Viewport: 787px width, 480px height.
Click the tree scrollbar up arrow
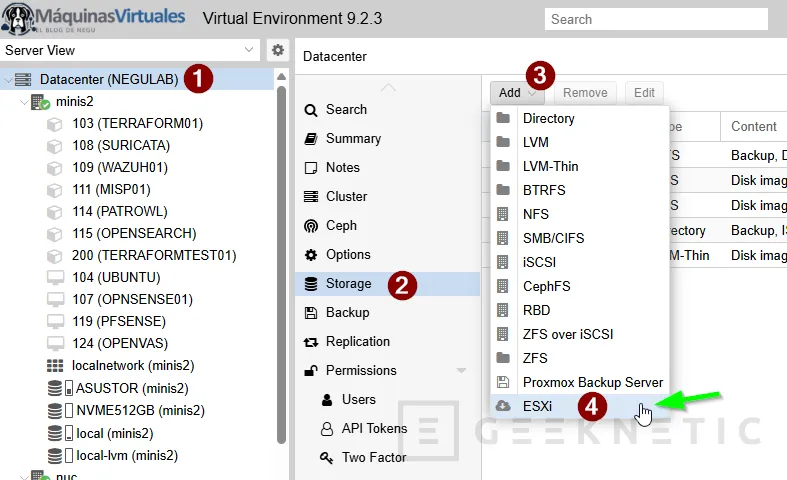[x=281, y=77]
